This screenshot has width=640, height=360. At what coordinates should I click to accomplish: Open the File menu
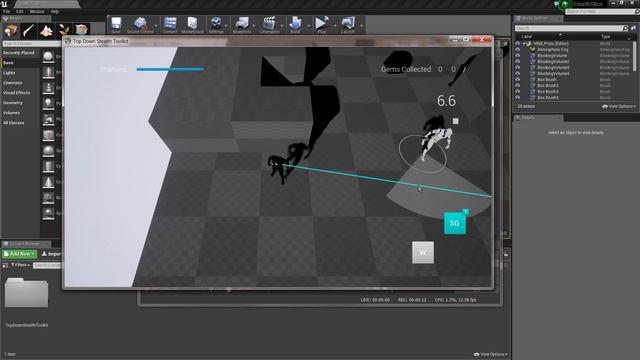pos(7,11)
